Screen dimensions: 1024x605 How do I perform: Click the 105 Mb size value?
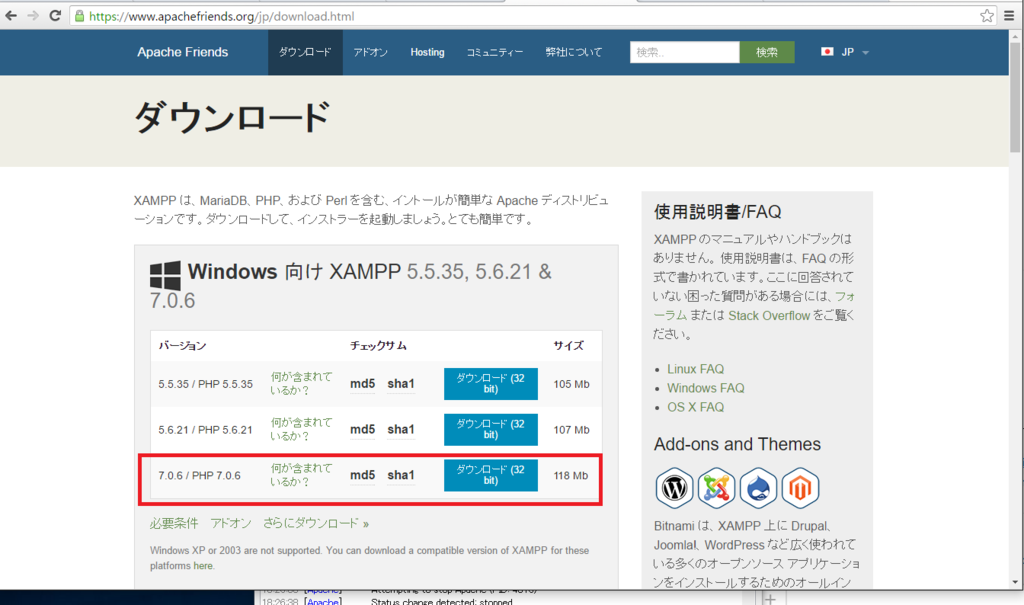pos(571,384)
